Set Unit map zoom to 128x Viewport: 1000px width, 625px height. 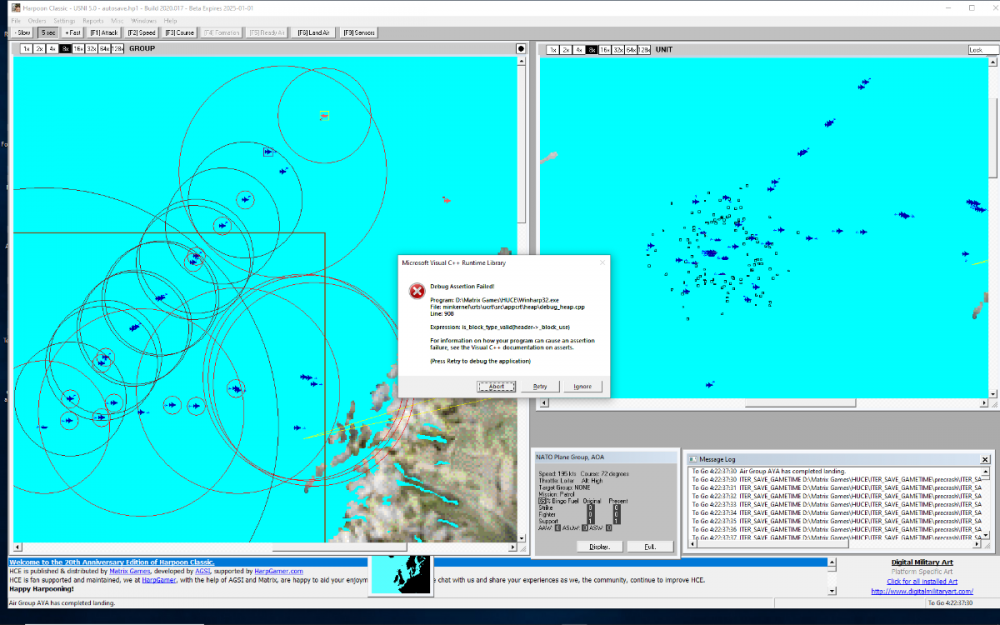[644, 50]
